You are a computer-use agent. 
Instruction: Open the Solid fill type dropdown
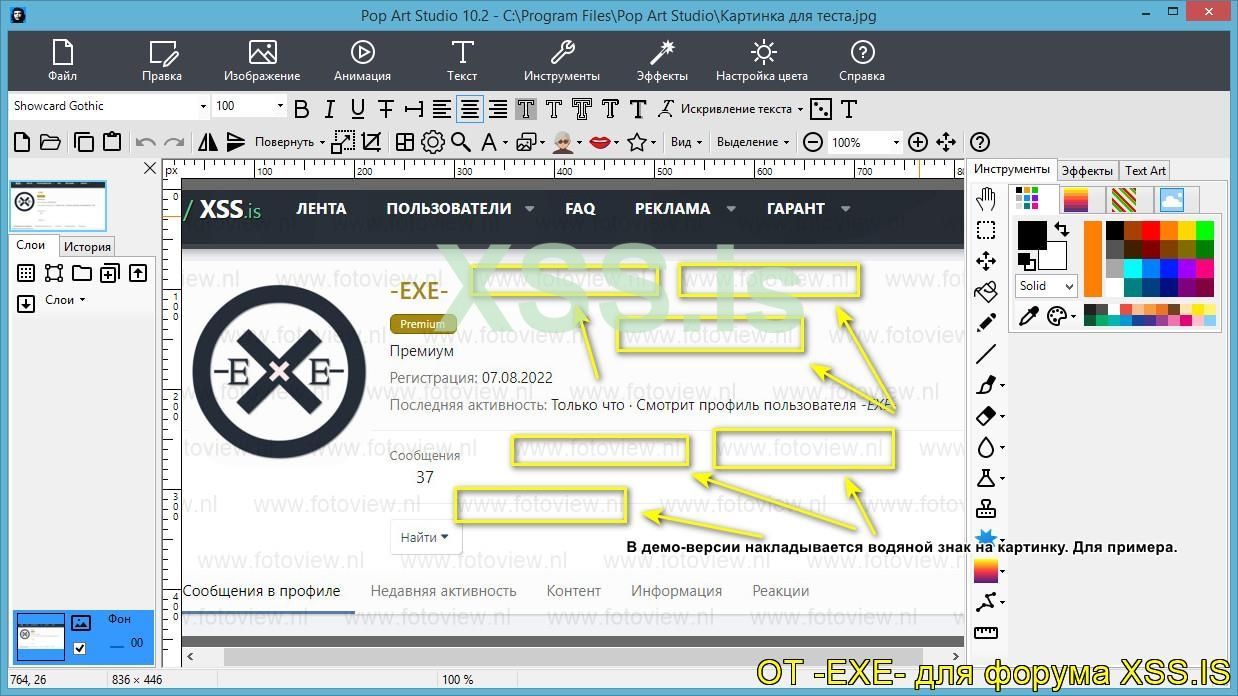pyautogui.click(x=1047, y=286)
